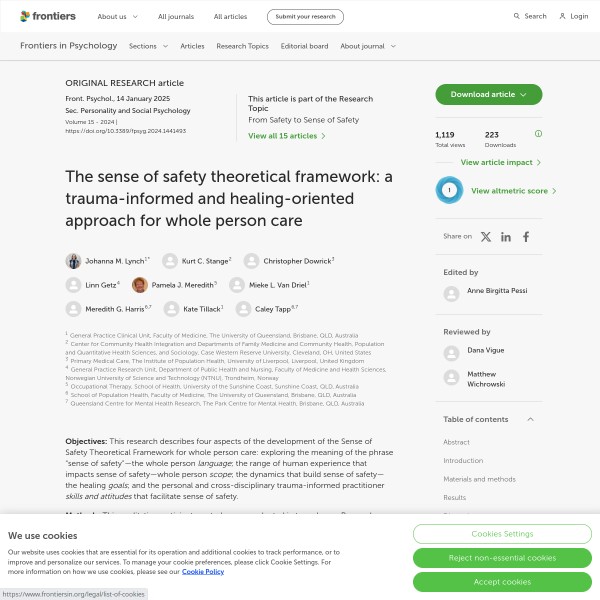This screenshot has width=600, height=600.
Task: Share the article on X
Action: (x=486, y=237)
